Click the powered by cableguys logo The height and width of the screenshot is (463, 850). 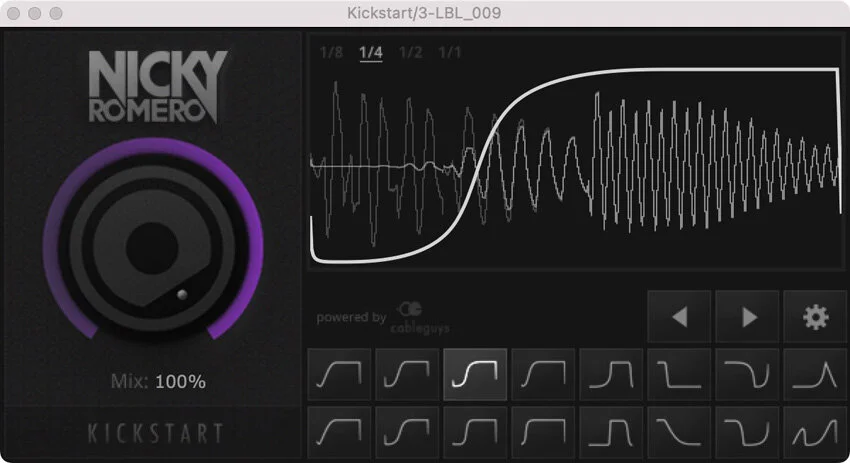[x=383, y=318]
